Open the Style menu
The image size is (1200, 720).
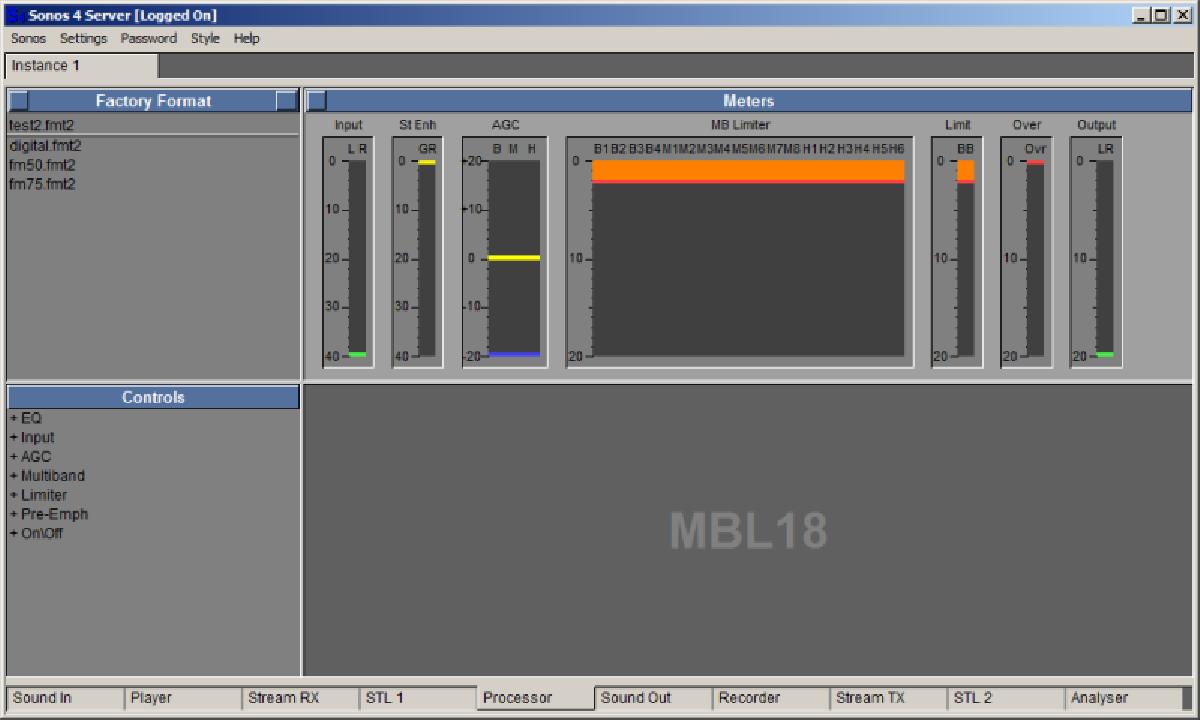pyautogui.click(x=205, y=38)
